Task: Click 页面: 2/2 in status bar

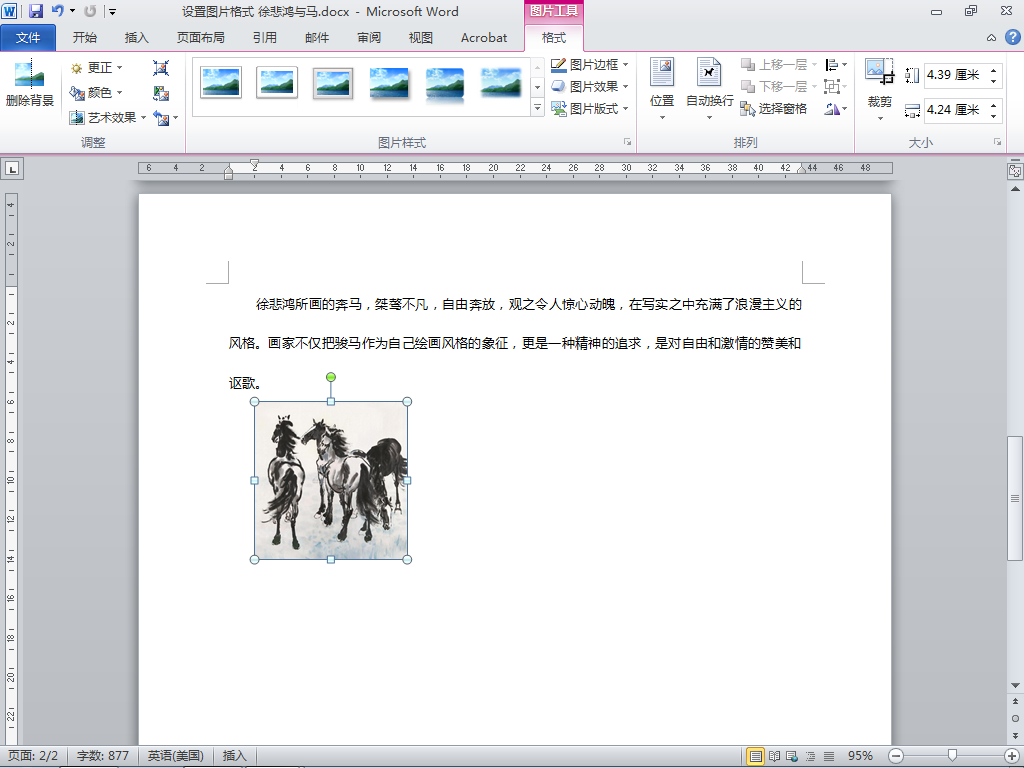Action: coord(33,756)
